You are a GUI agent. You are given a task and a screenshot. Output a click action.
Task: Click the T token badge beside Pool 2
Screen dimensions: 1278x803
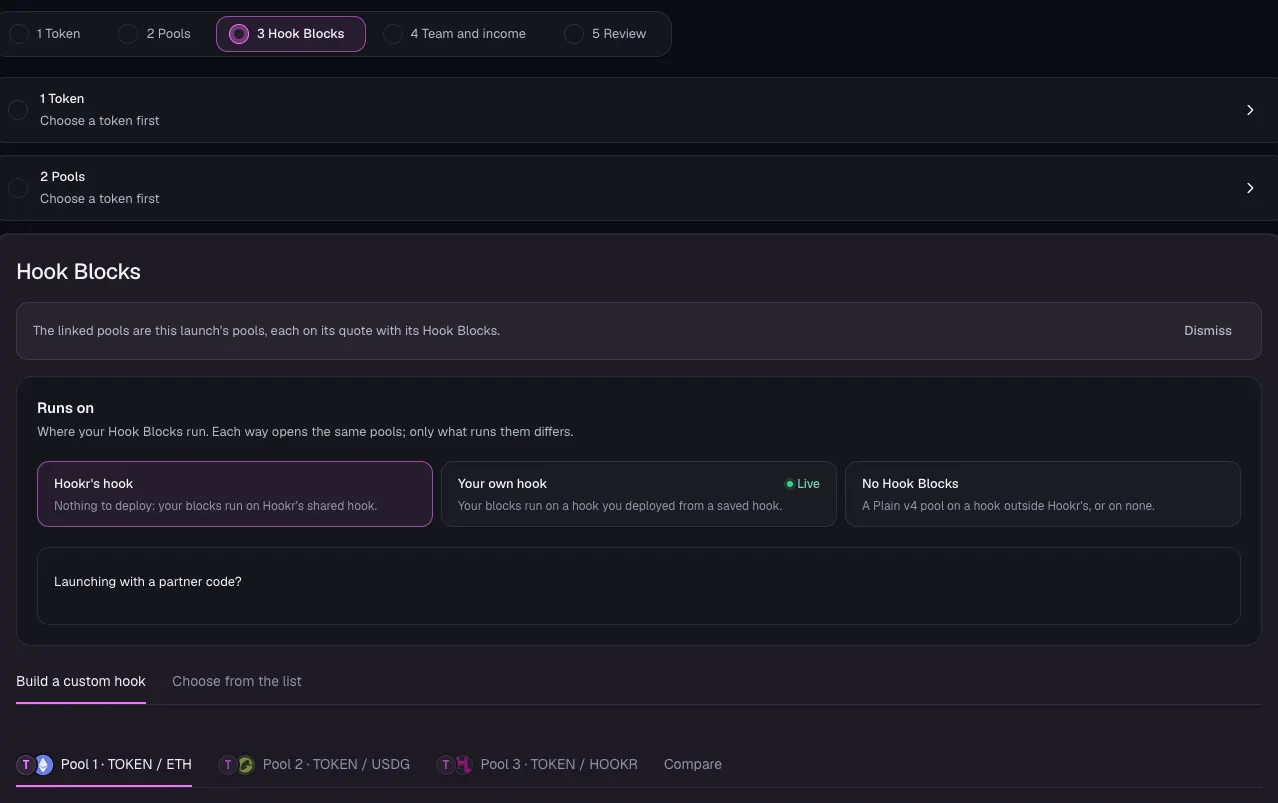click(x=228, y=765)
